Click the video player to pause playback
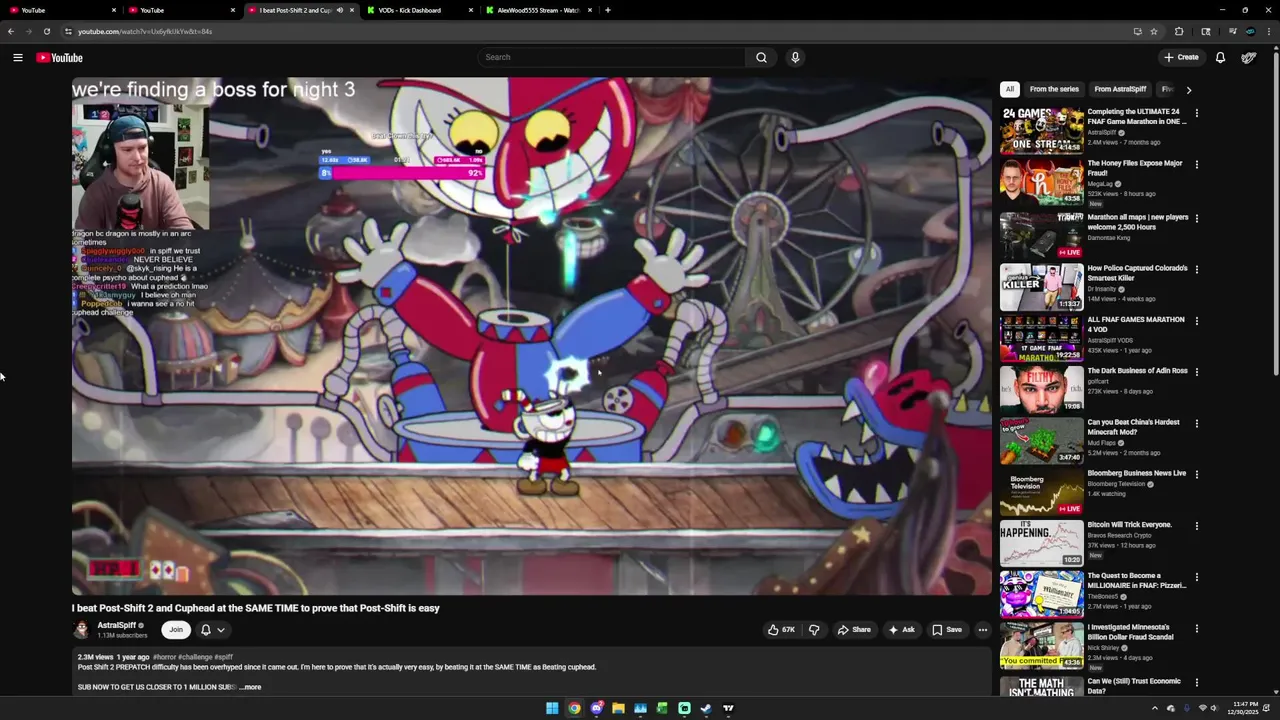Viewport: 1280px width, 720px height. click(x=531, y=336)
